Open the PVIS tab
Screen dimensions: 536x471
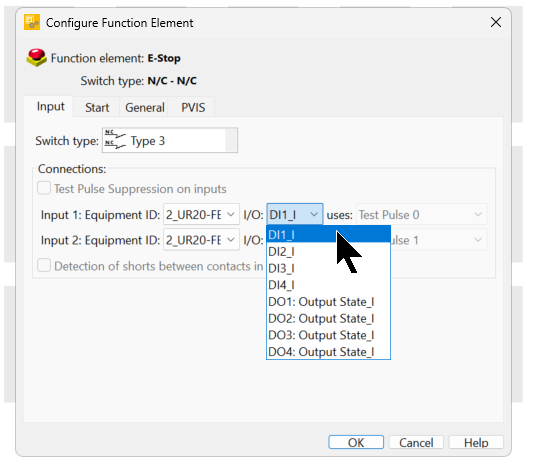click(x=193, y=107)
